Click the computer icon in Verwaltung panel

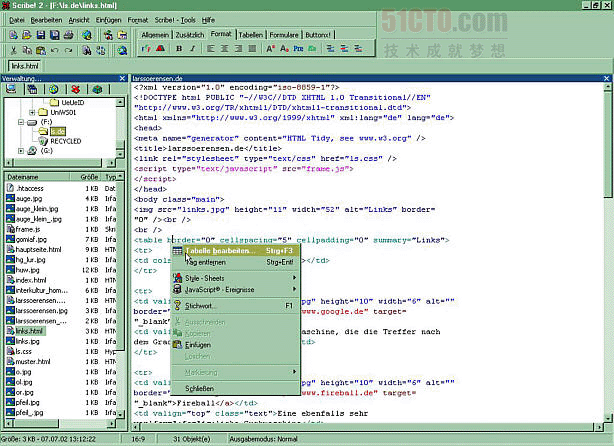point(11,89)
